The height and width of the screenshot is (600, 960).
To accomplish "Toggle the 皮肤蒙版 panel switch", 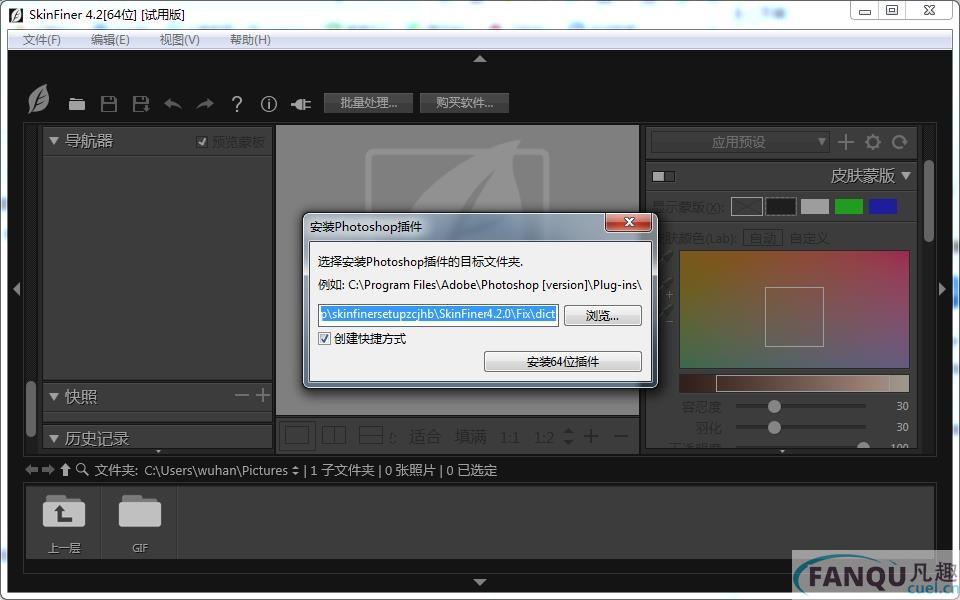I will tap(663, 176).
